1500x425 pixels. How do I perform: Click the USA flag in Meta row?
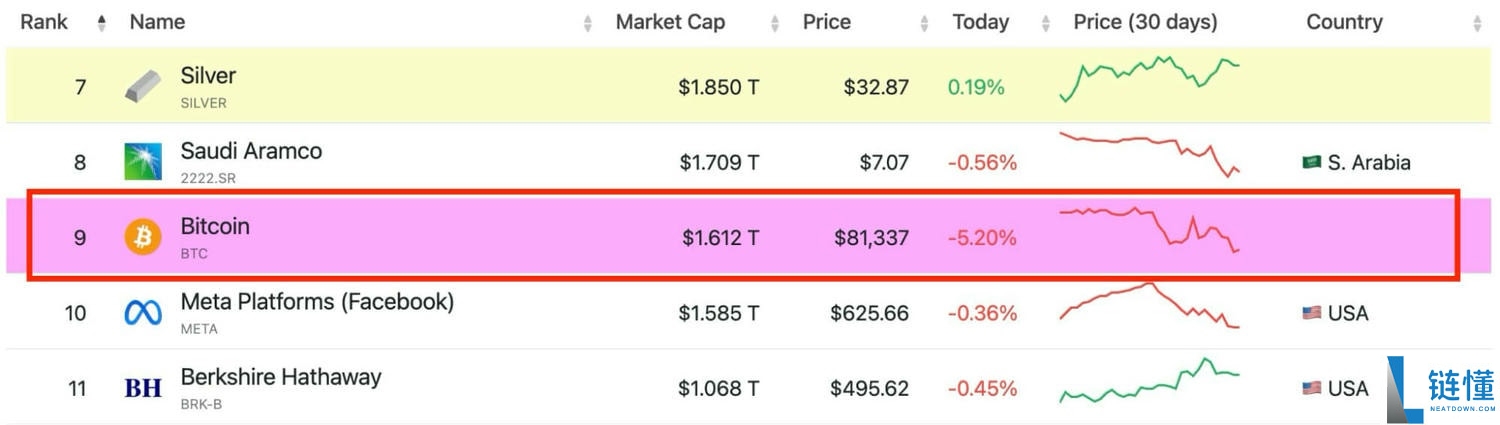point(1312,313)
